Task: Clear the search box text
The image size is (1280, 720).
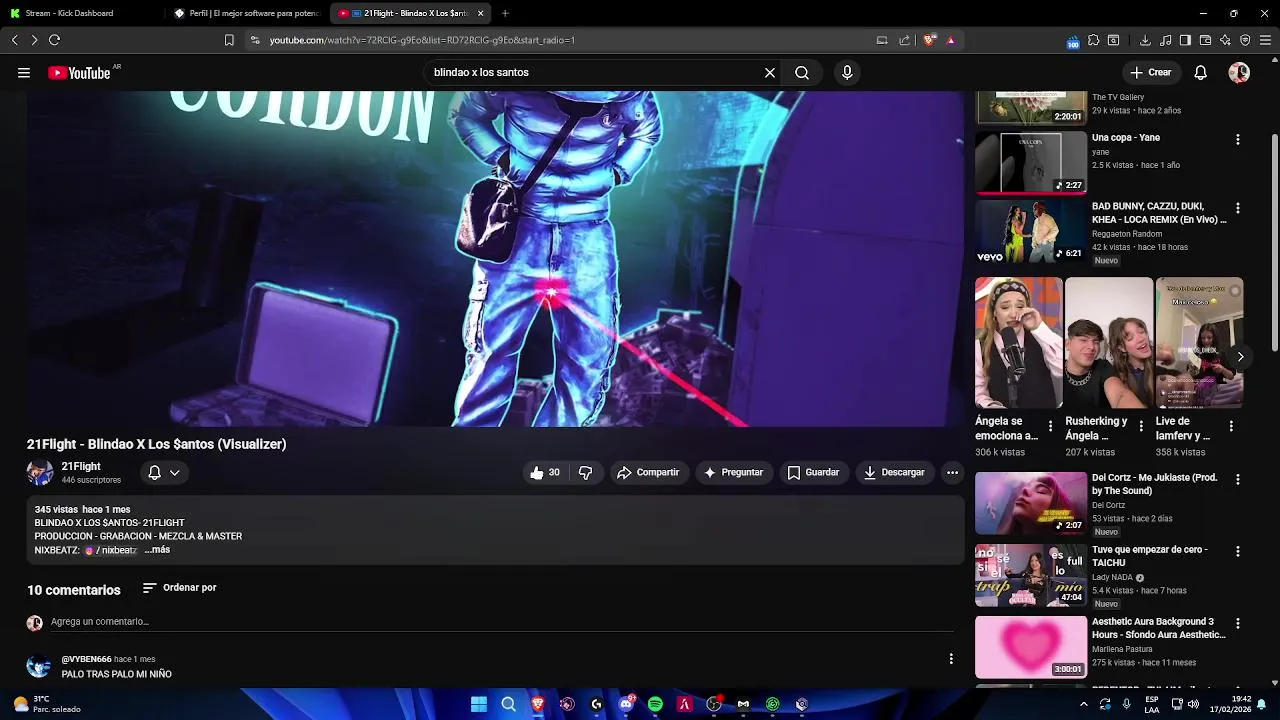Action: tap(770, 73)
